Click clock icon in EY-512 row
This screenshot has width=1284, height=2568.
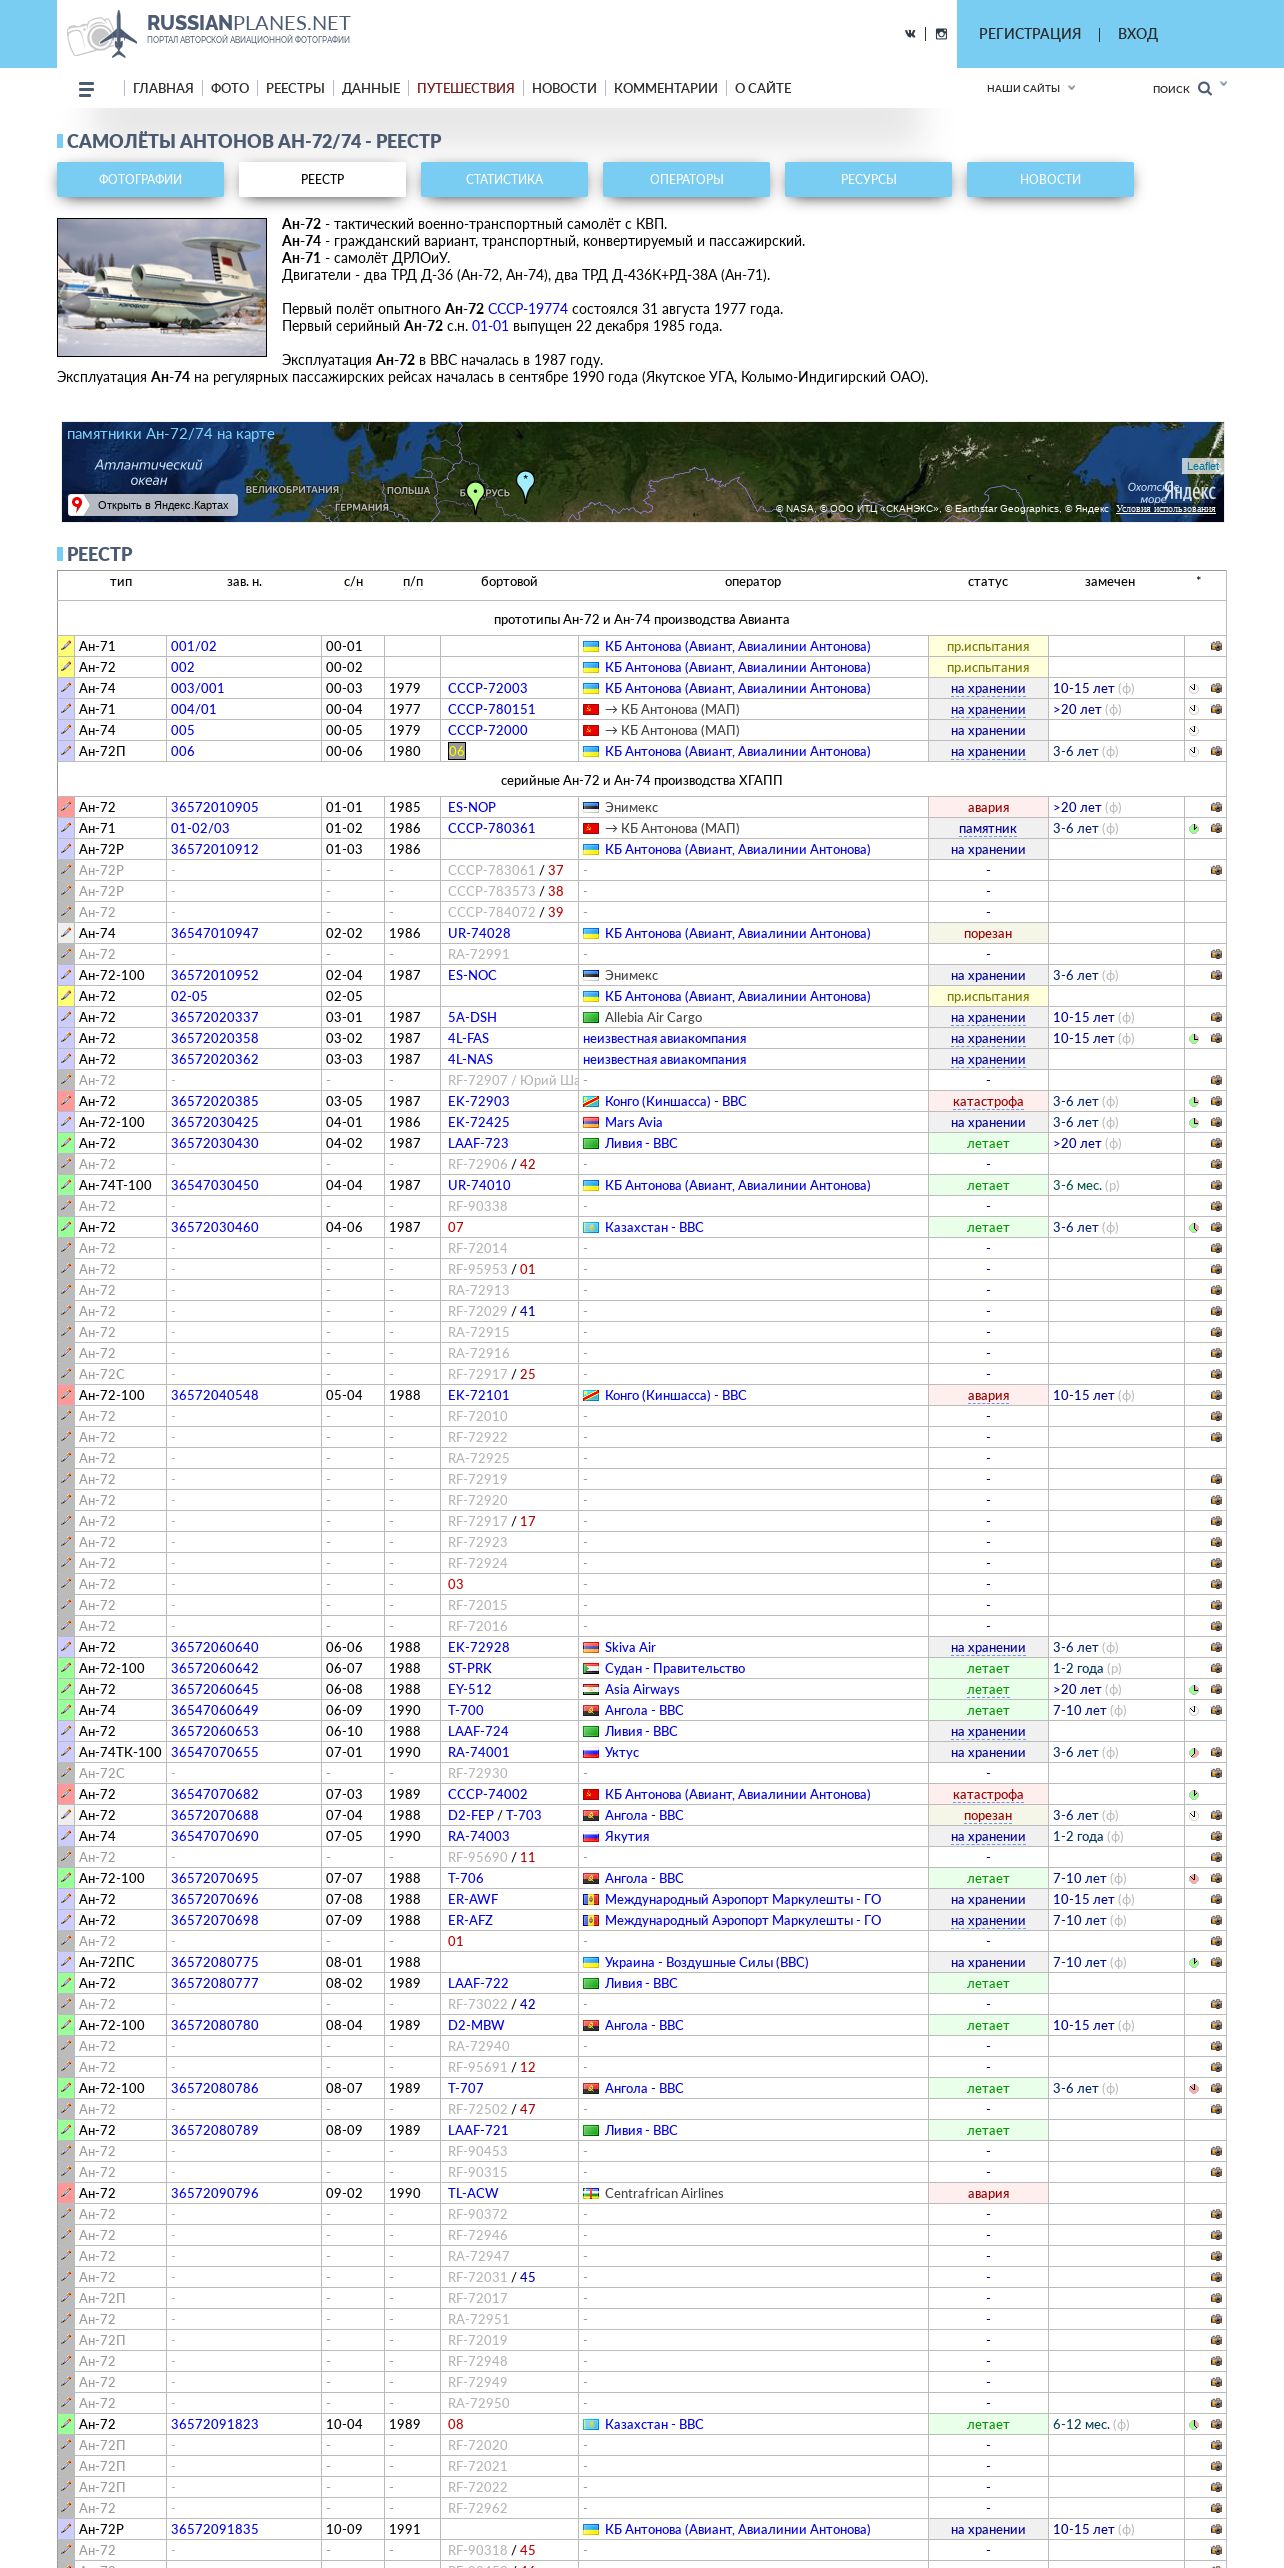pyautogui.click(x=1193, y=1689)
